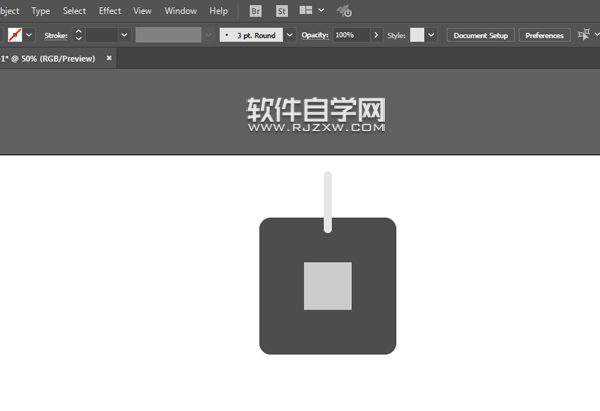Open Adobe Stock via the St icon

(x=282, y=11)
